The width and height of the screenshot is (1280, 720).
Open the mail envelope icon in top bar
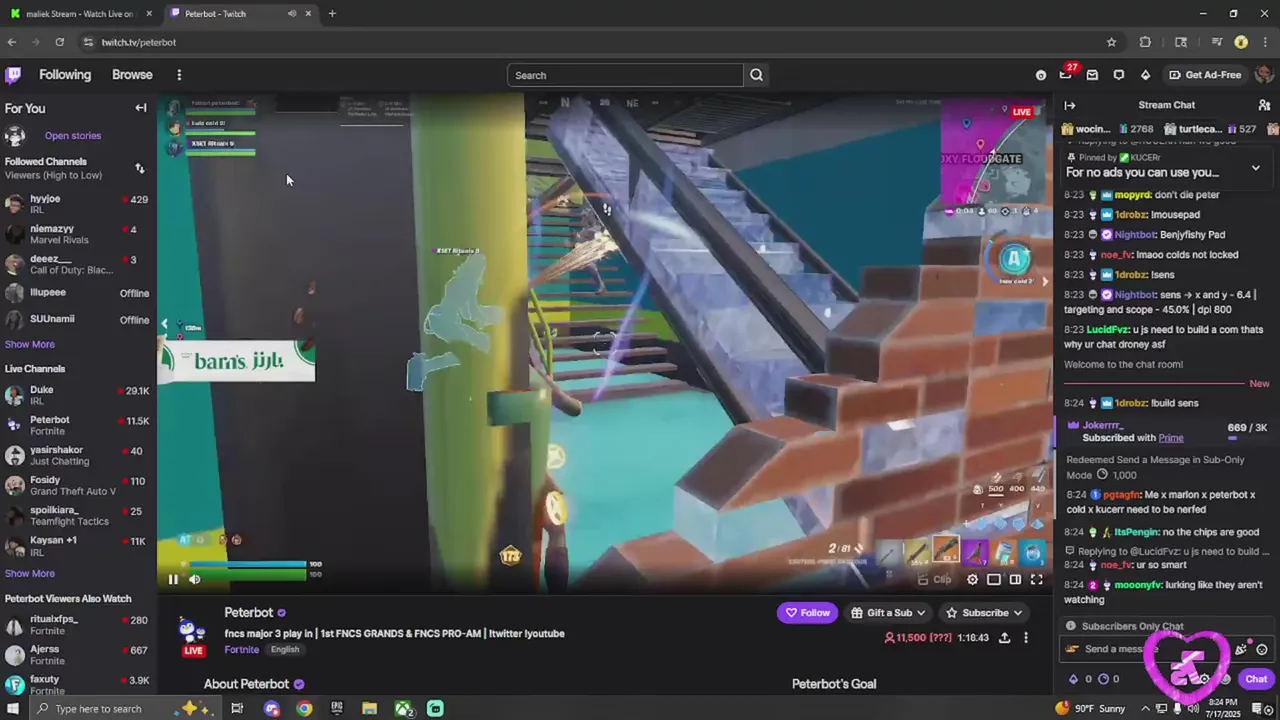[1092, 75]
